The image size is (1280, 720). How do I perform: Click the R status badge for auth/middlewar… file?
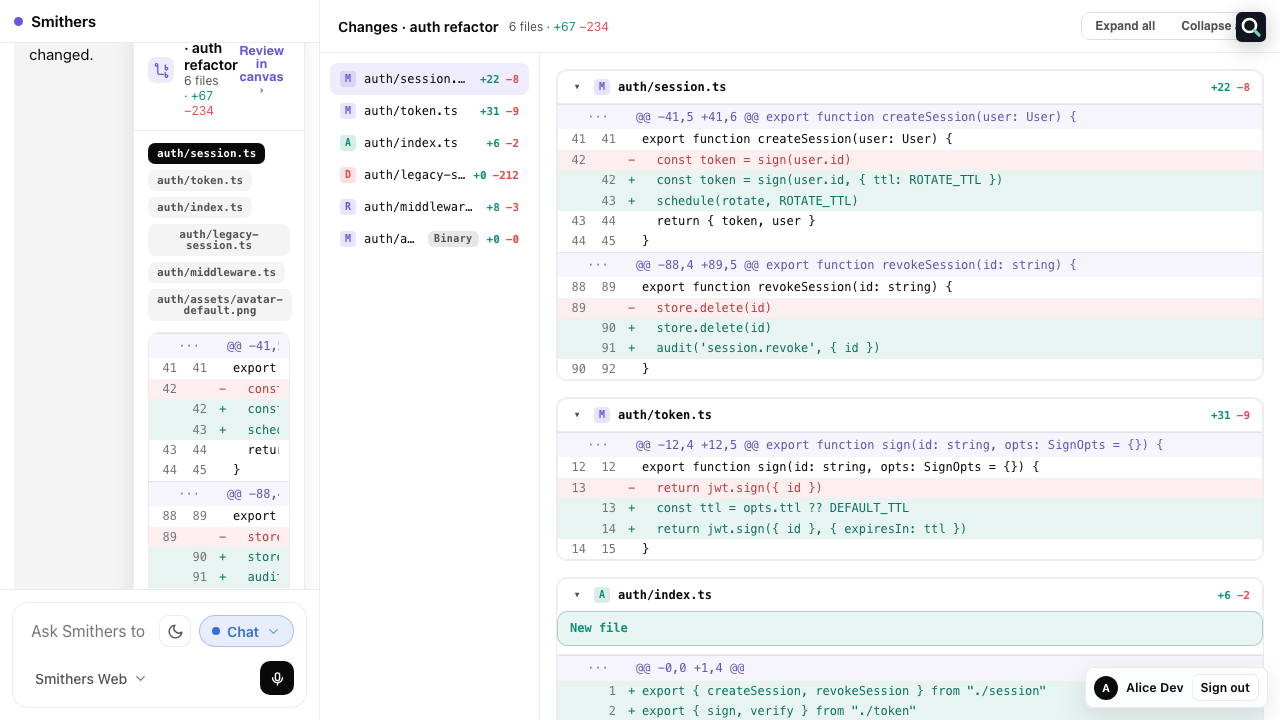point(348,207)
